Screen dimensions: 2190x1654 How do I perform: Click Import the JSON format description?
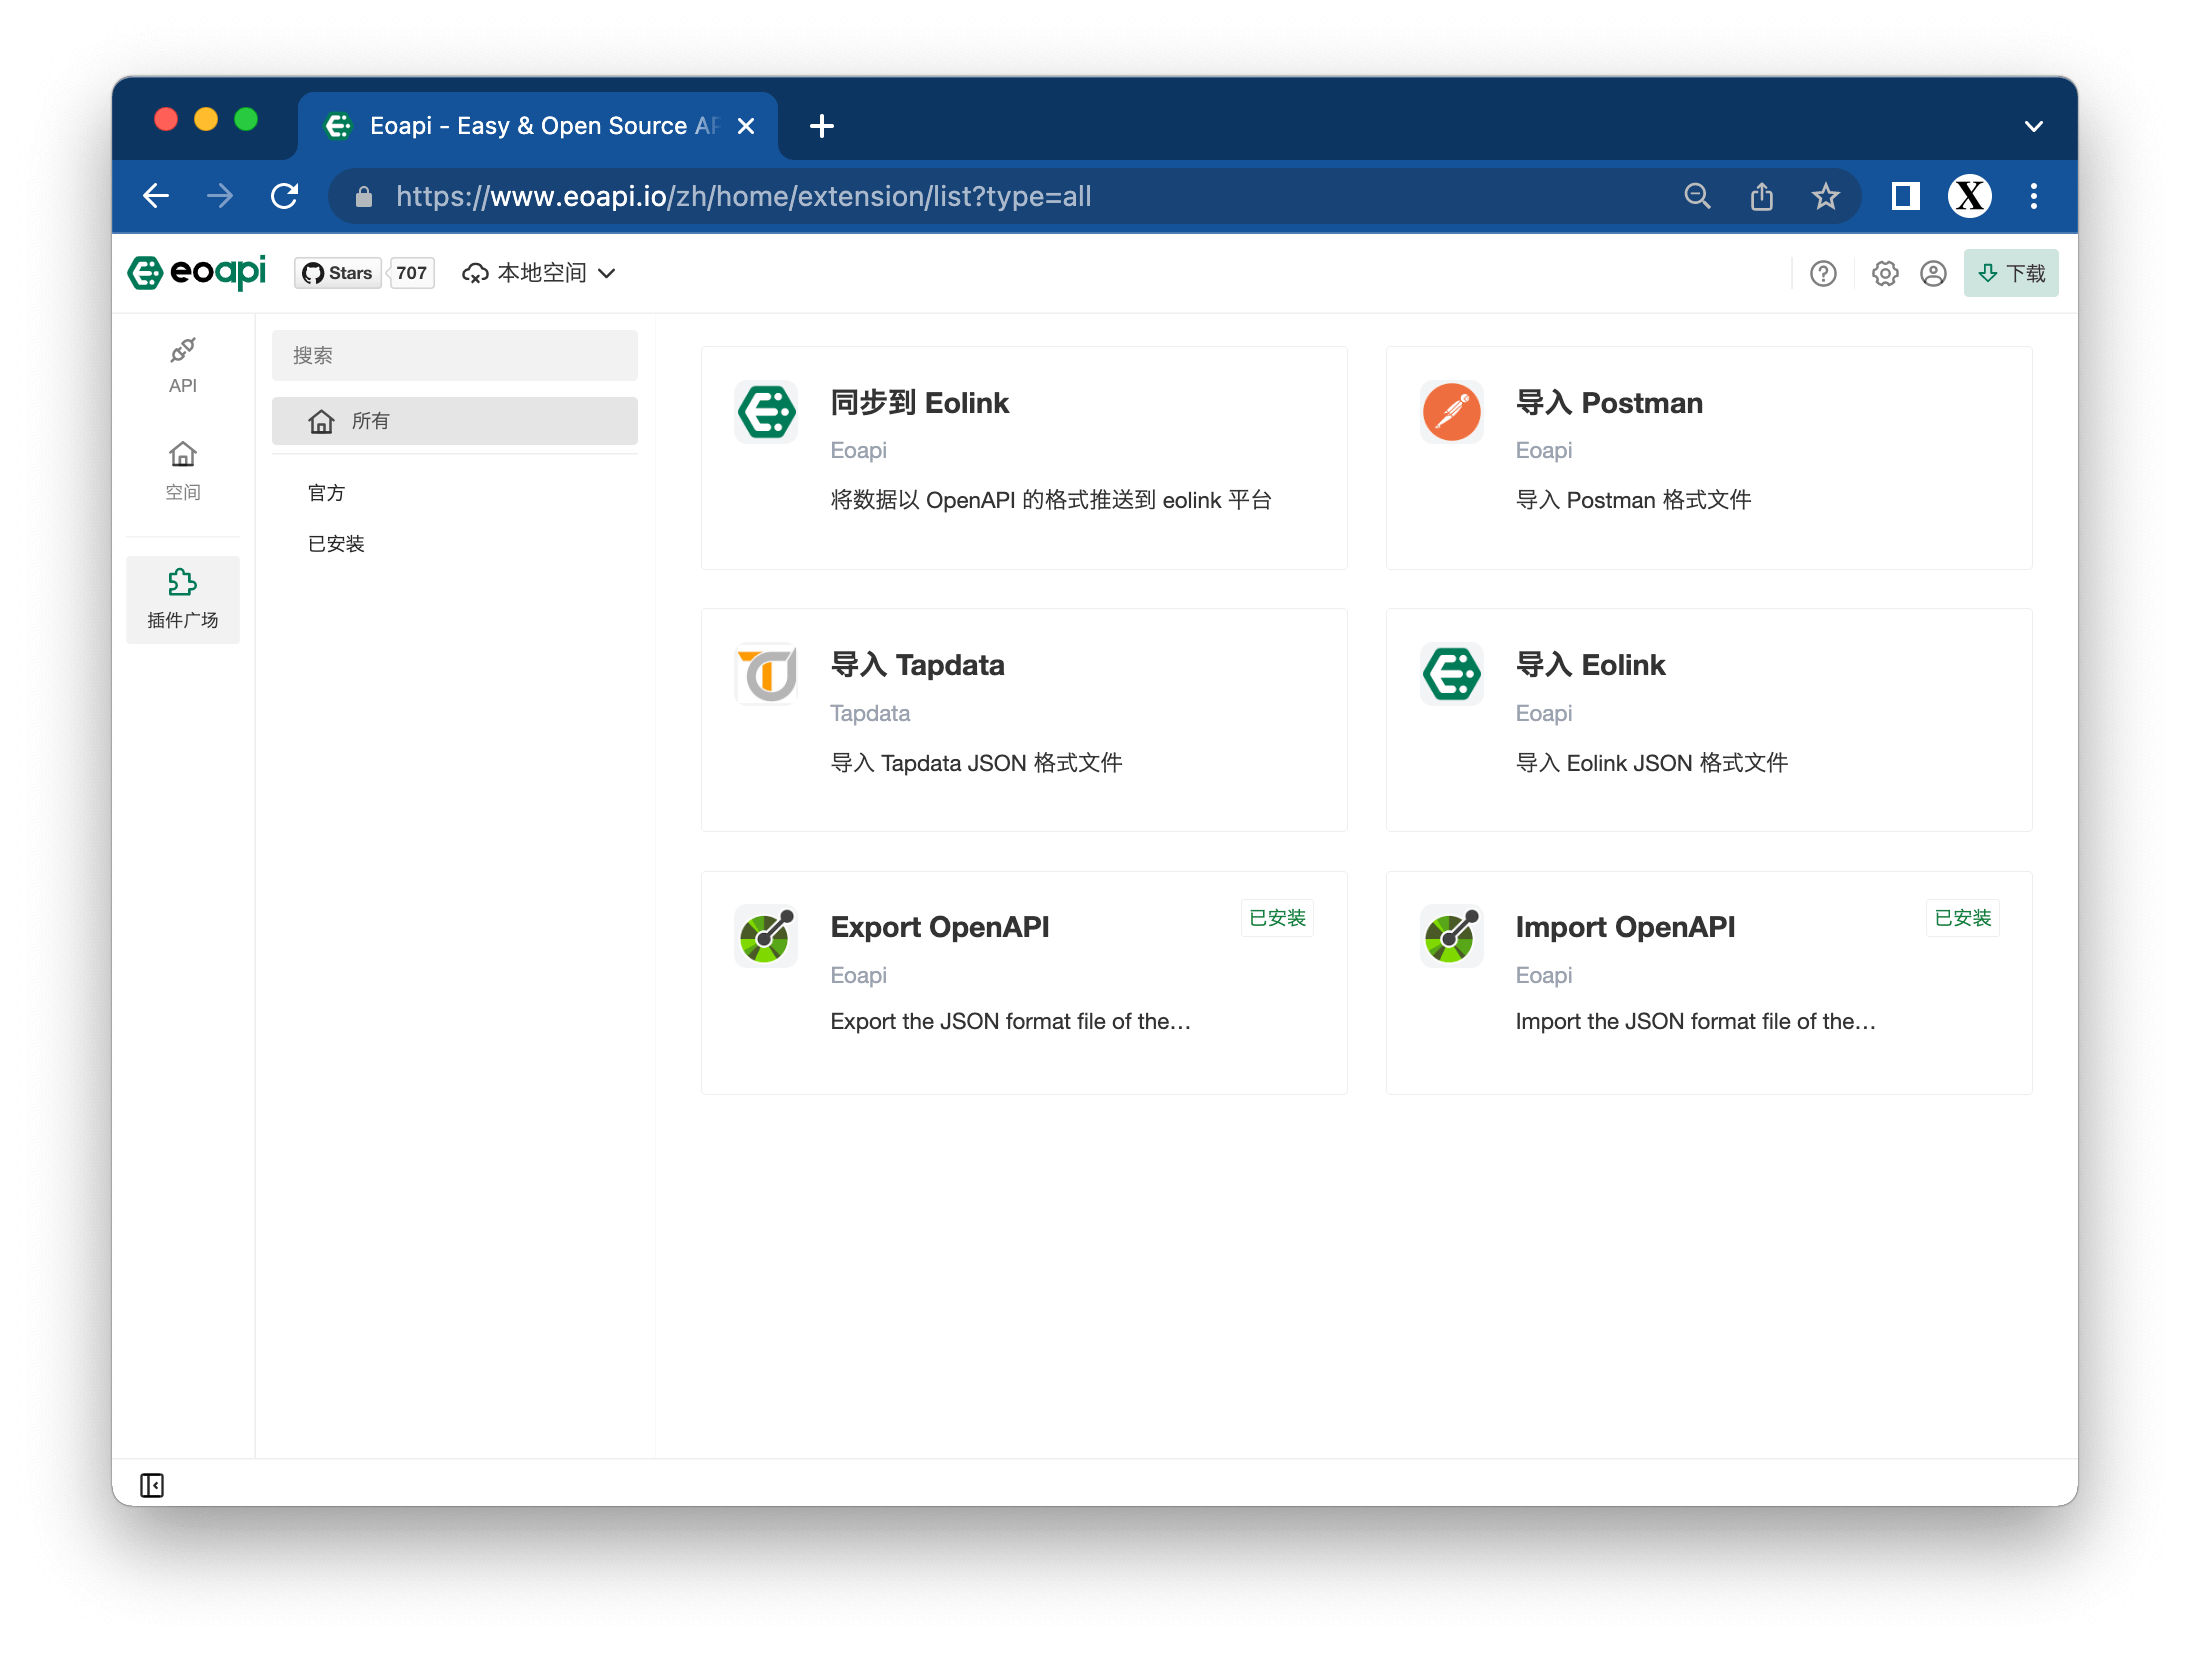click(x=1695, y=1021)
